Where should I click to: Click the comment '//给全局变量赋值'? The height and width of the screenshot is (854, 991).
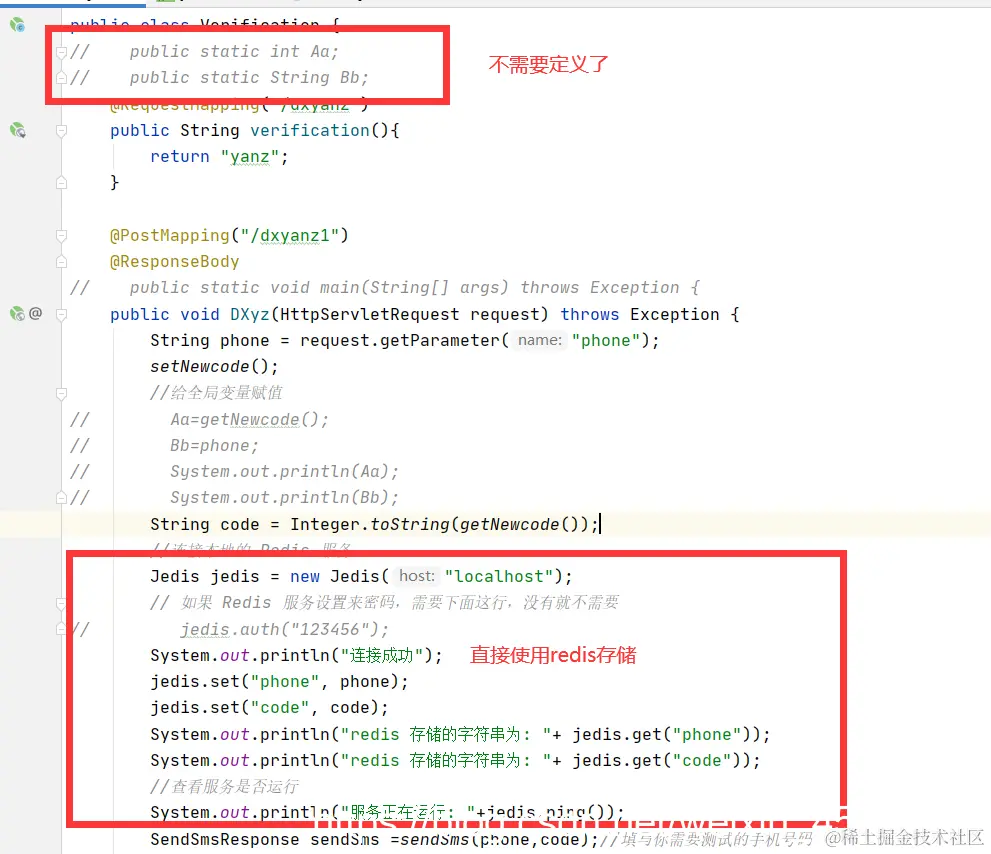tap(216, 393)
